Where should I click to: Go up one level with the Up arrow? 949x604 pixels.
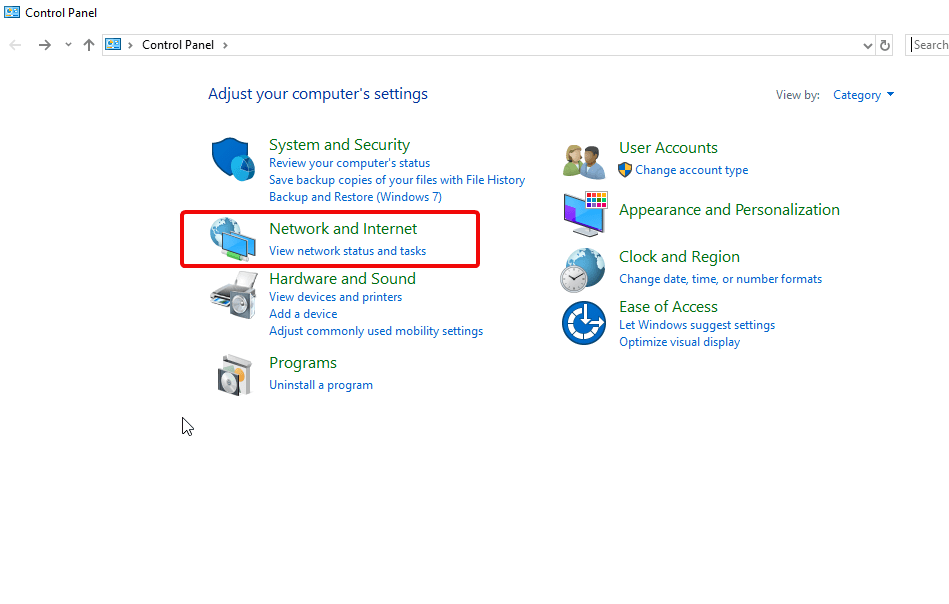click(89, 45)
